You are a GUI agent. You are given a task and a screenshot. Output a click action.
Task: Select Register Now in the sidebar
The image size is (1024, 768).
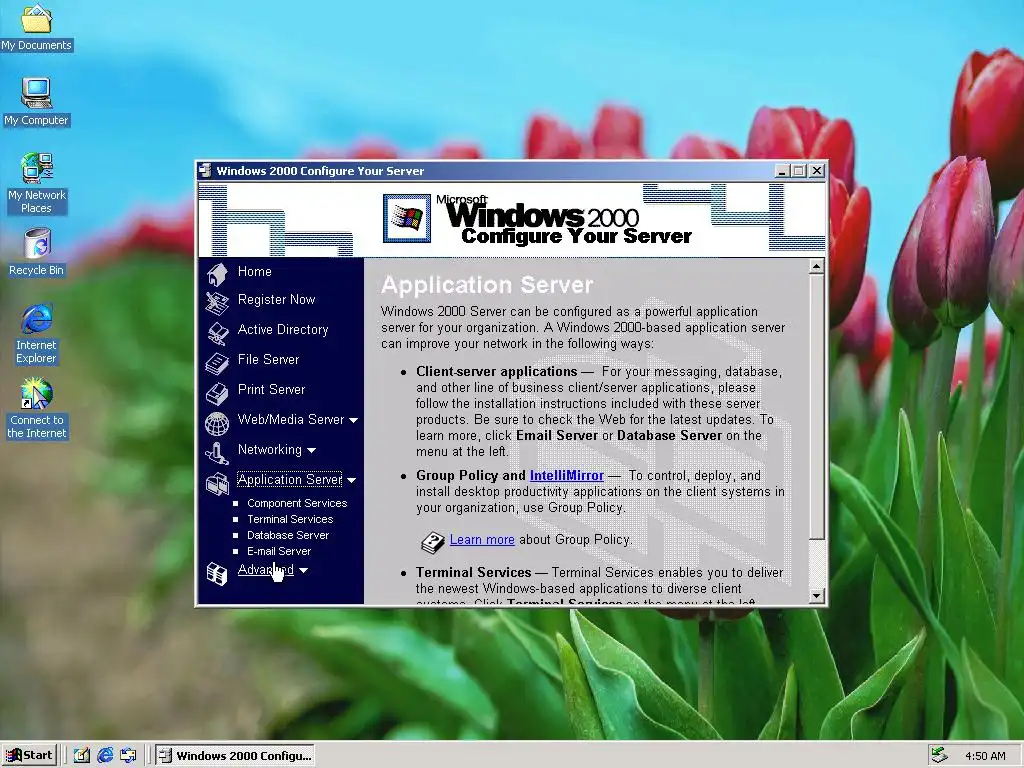pos(276,300)
